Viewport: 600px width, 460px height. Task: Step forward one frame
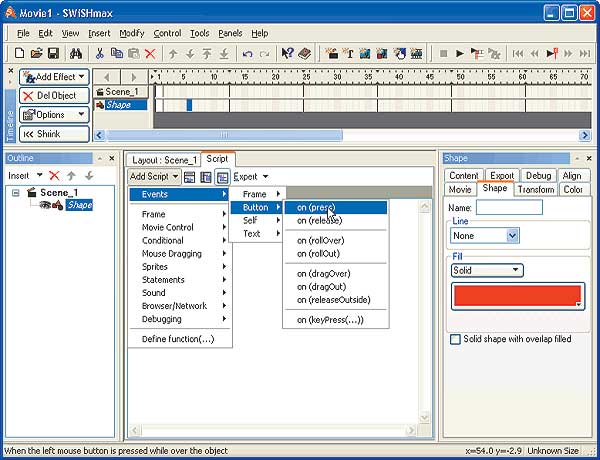(568, 54)
